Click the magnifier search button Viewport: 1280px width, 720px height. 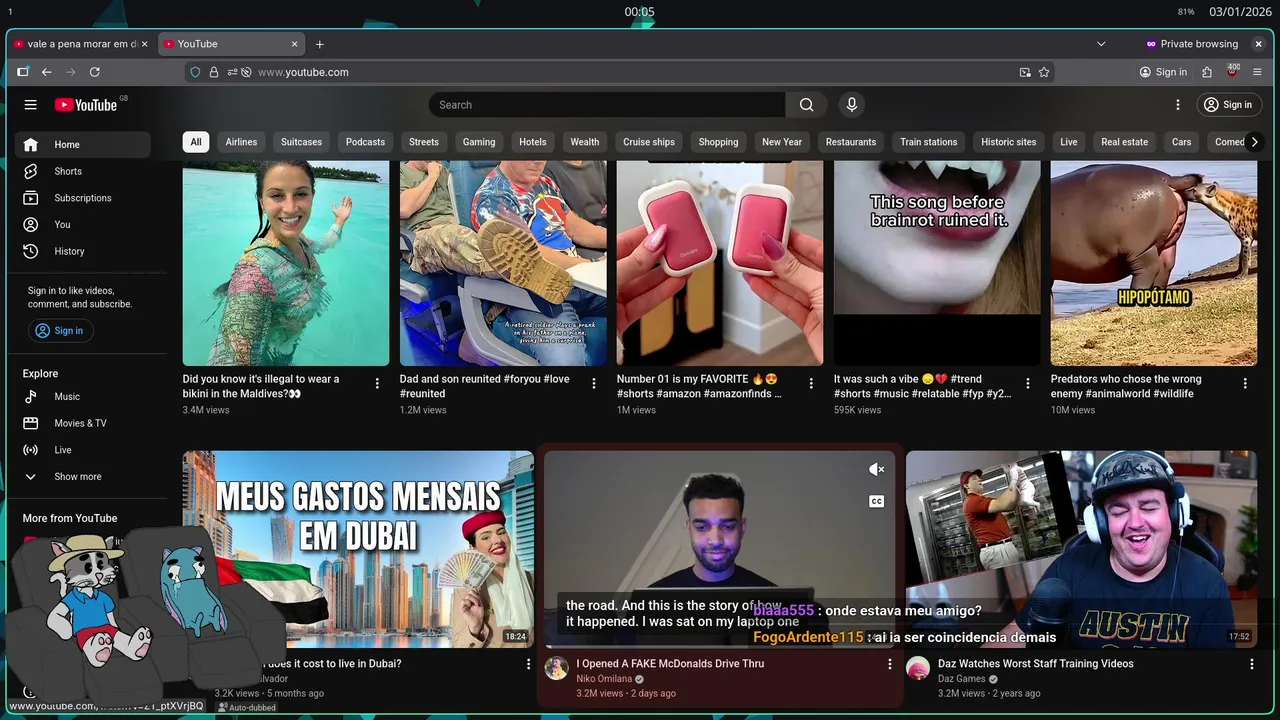(x=807, y=105)
